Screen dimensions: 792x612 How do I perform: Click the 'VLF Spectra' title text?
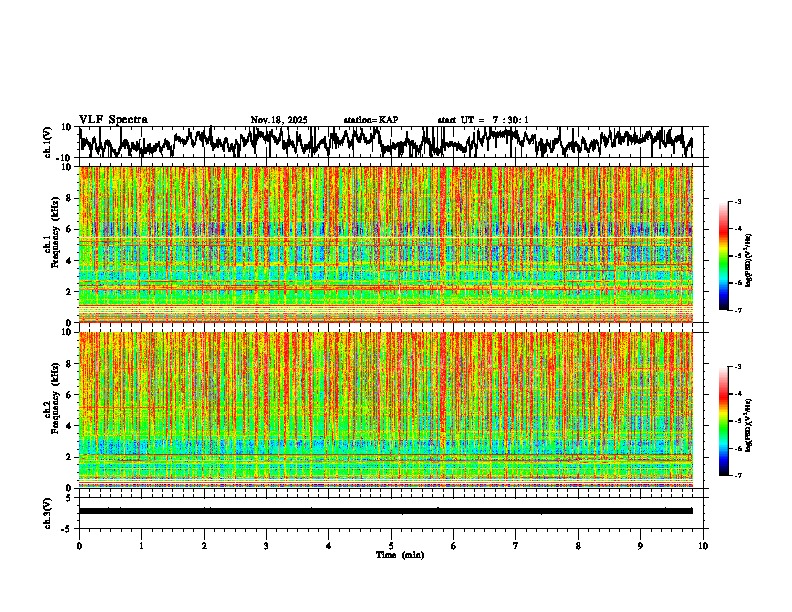[x=113, y=120]
